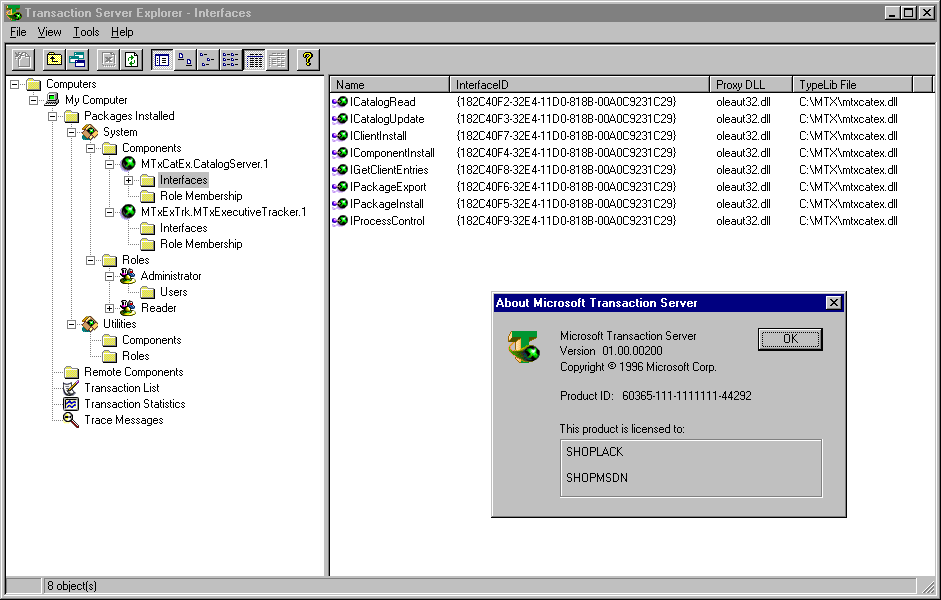Click the grayed-out Status view toolbar icon
This screenshot has width=941, height=600.
tap(277, 59)
